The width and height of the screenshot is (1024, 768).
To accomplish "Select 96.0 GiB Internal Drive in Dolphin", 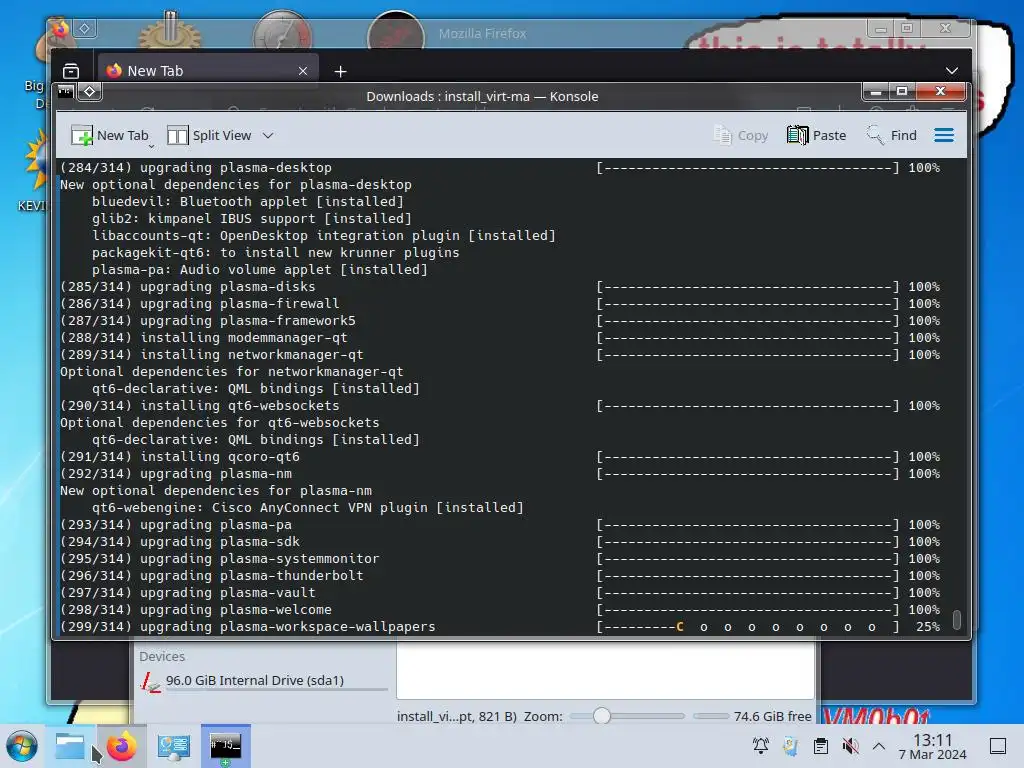I will [x=263, y=680].
